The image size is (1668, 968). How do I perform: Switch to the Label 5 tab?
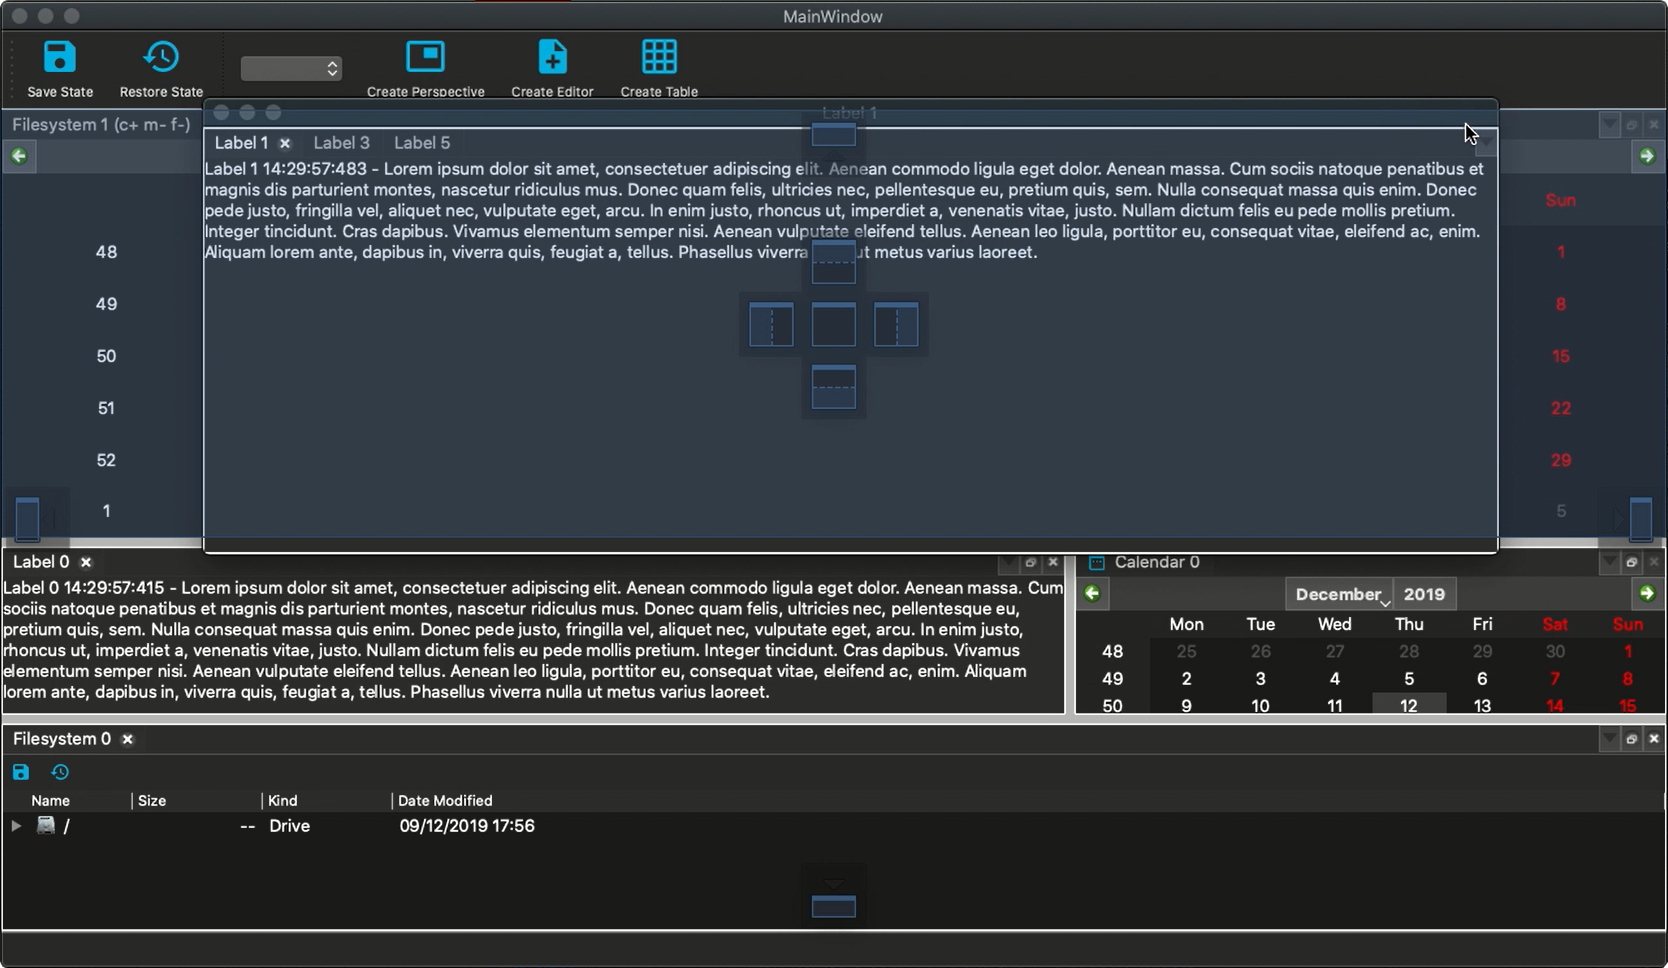coord(421,142)
